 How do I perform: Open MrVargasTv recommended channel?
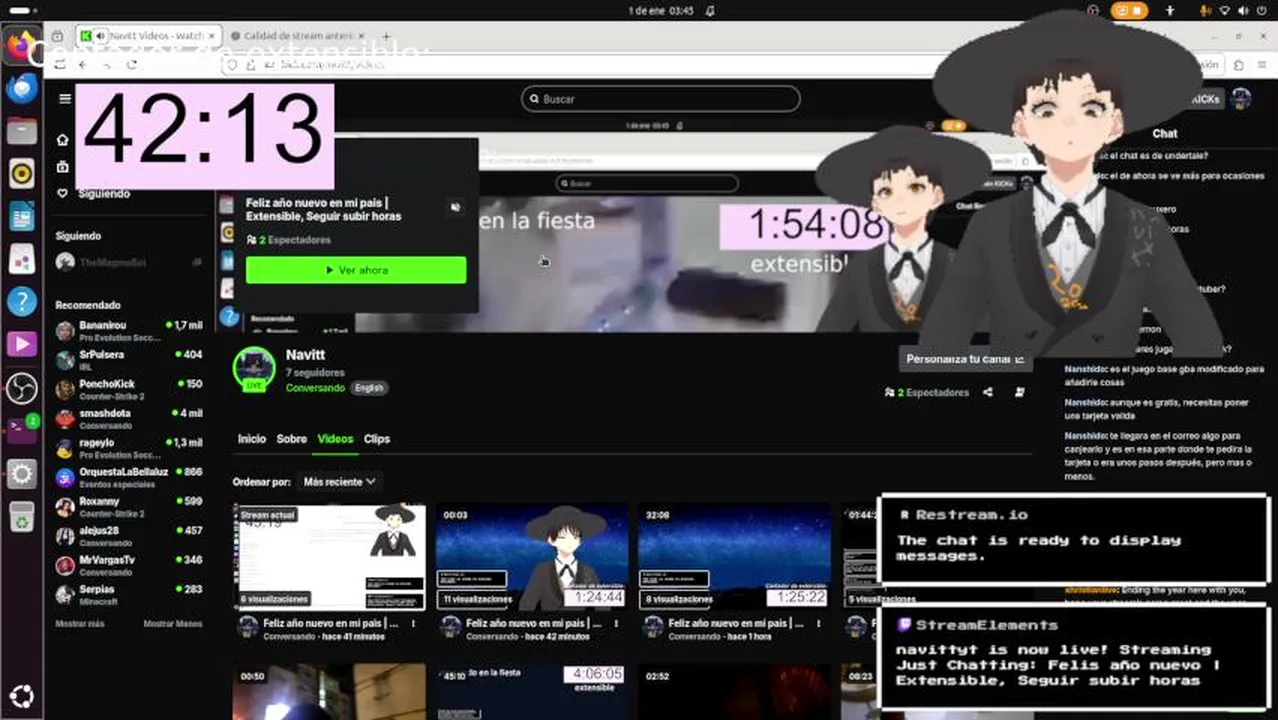[x=129, y=565]
